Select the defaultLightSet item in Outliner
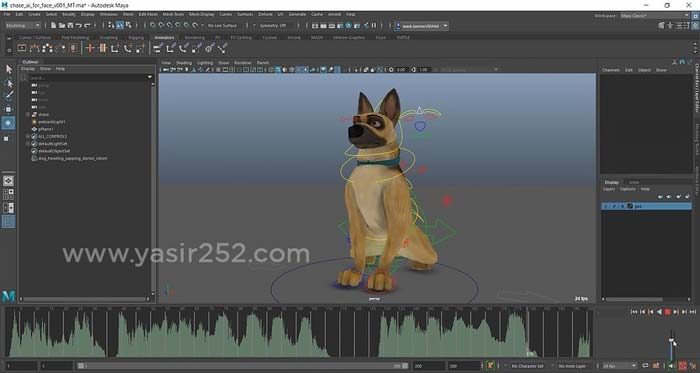700x373 pixels. (51, 144)
